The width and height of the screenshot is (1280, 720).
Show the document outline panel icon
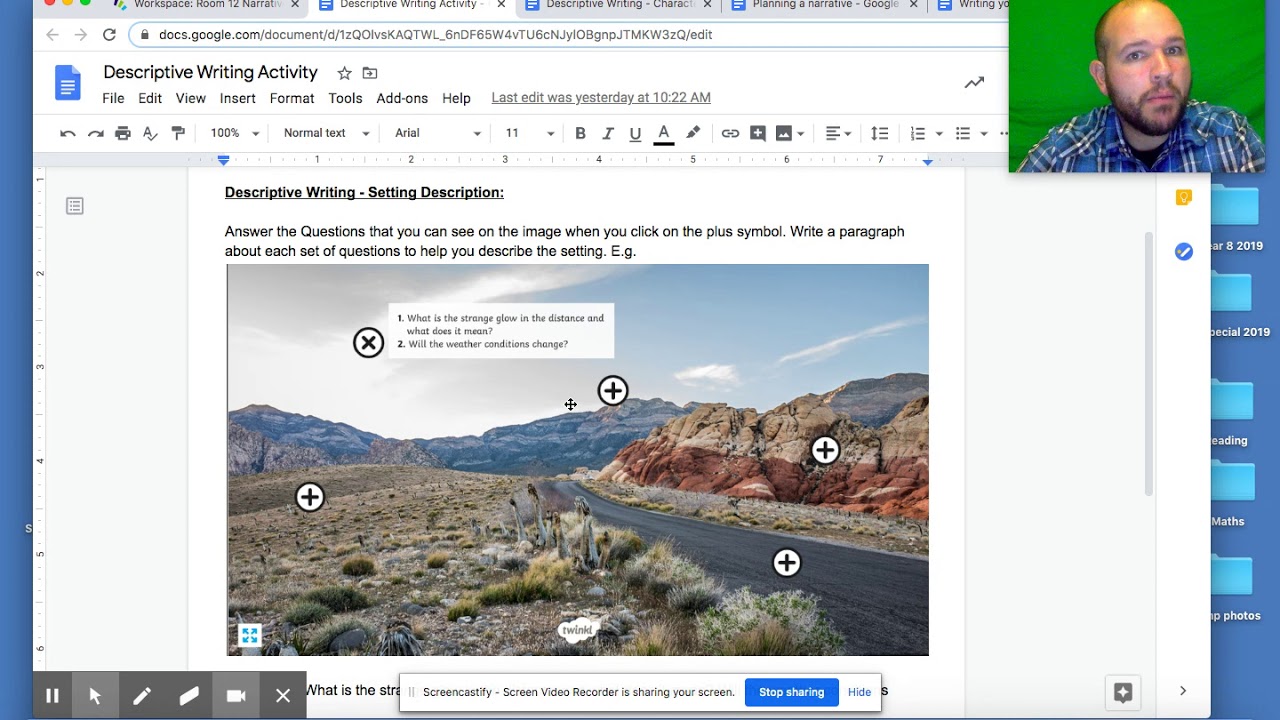[x=75, y=206]
